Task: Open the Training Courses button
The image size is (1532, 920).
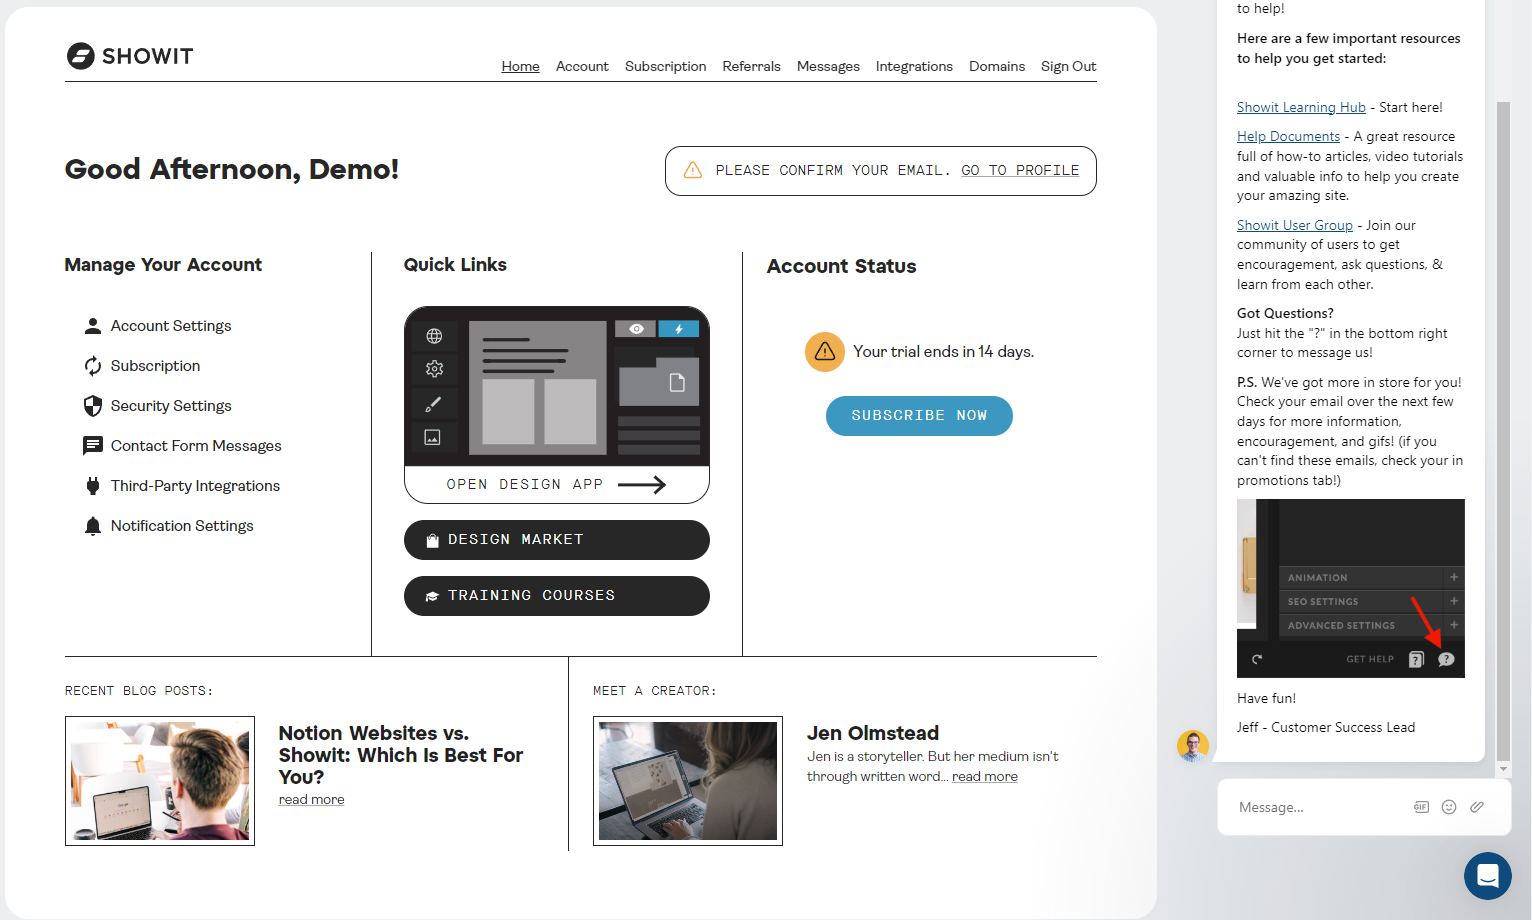Action: 557,596
